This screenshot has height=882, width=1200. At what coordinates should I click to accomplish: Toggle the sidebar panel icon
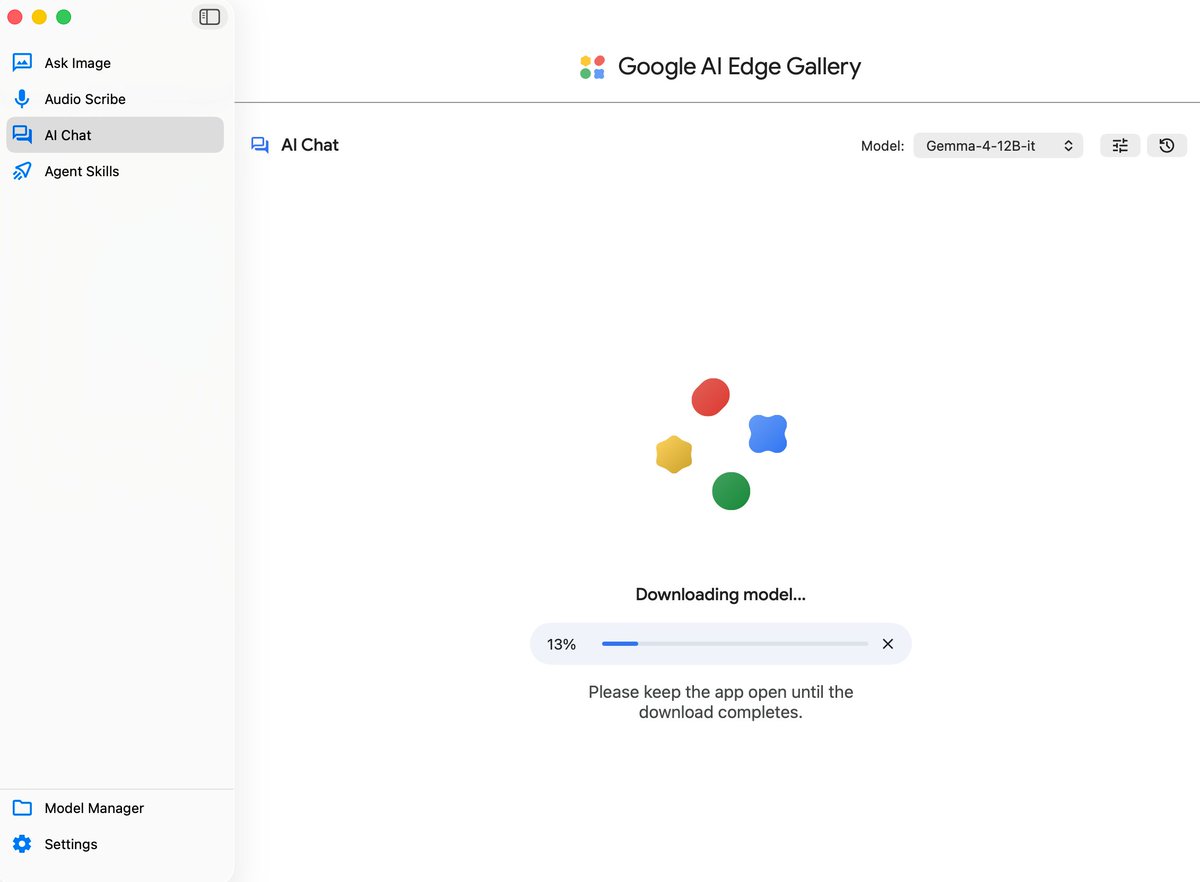(x=209, y=17)
